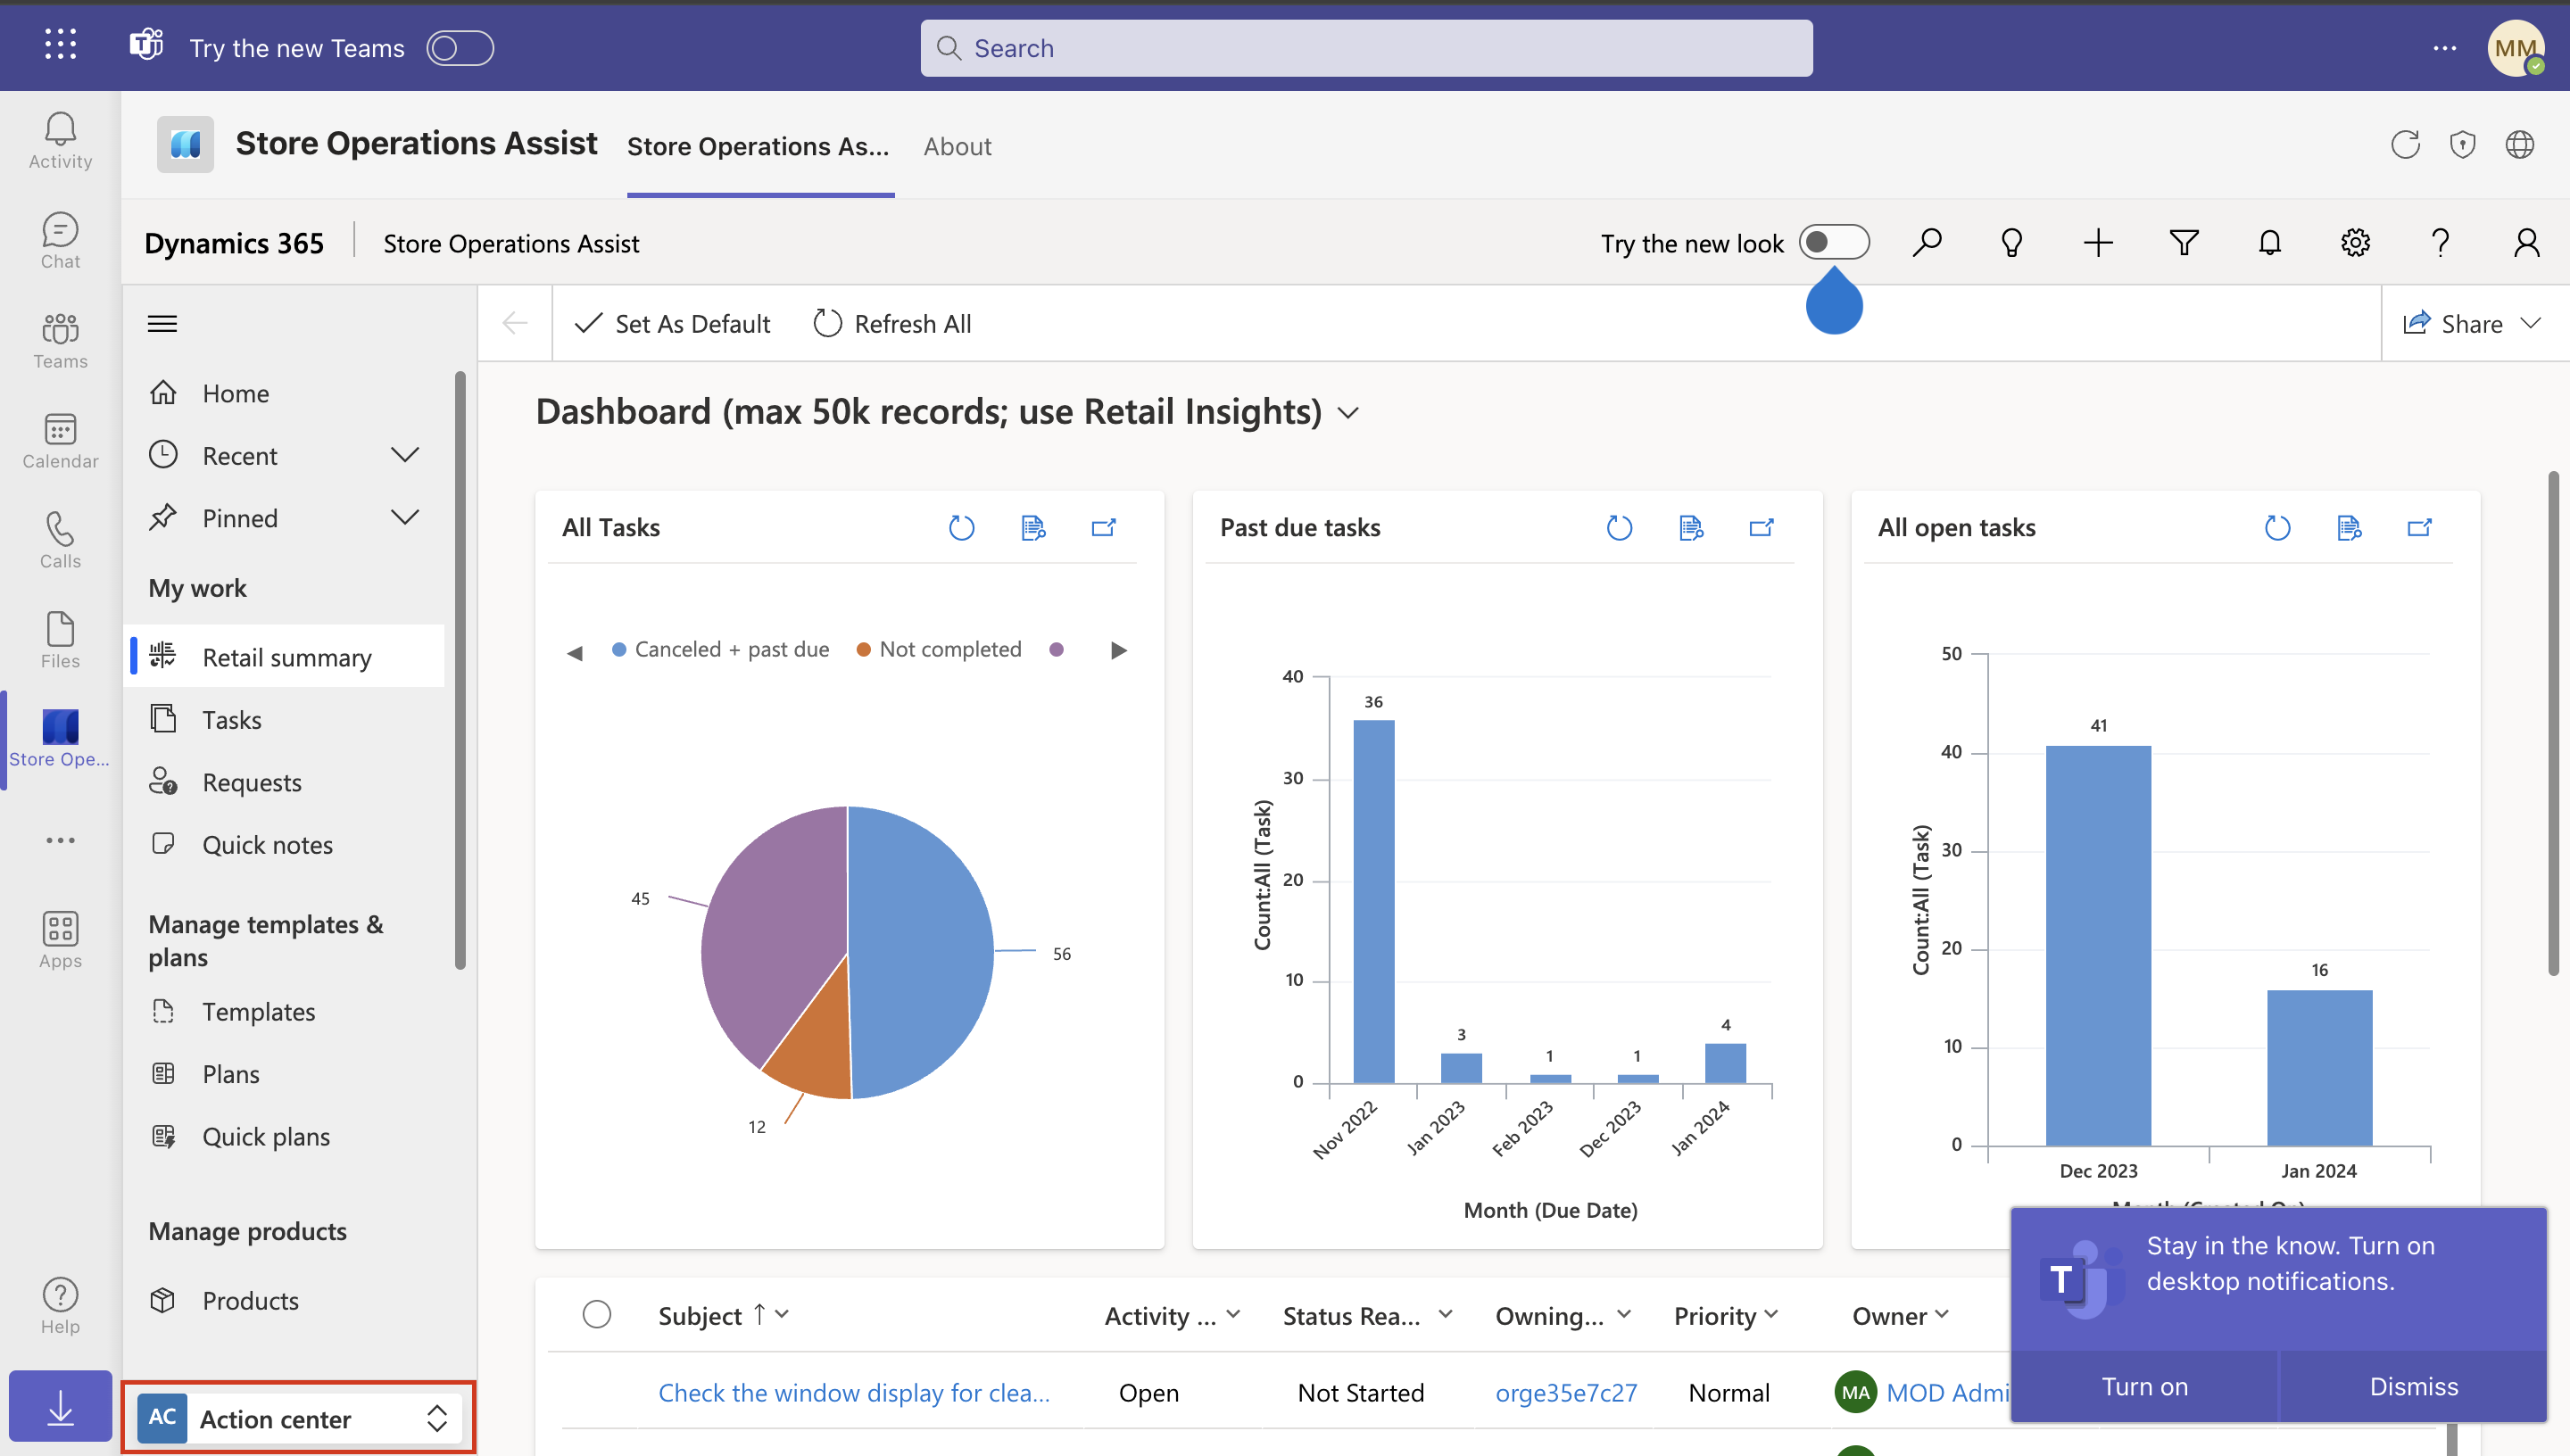Select the Store Operations As... tab
This screenshot has height=1456, width=2570.
coord(758,146)
